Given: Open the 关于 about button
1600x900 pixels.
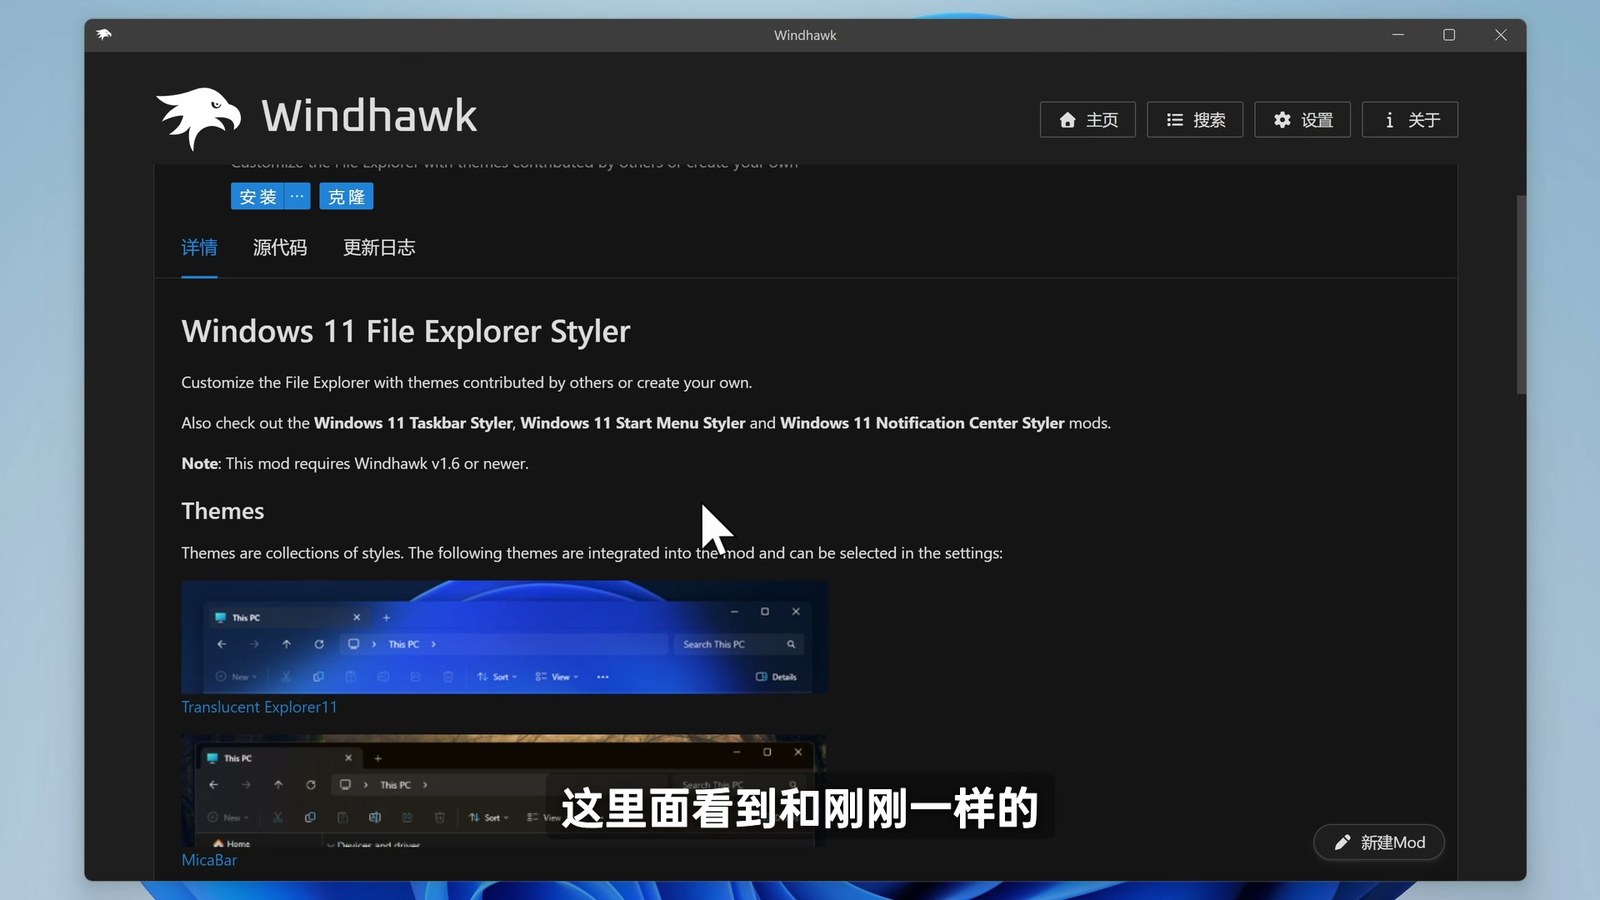Looking at the screenshot, I should click(1410, 120).
